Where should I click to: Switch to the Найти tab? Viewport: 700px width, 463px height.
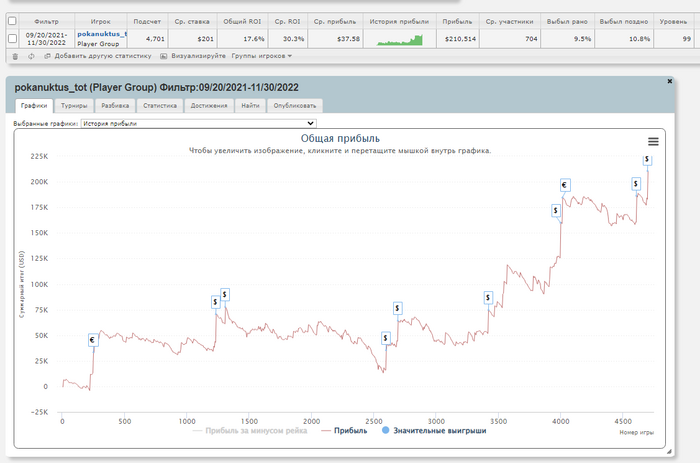click(x=250, y=106)
